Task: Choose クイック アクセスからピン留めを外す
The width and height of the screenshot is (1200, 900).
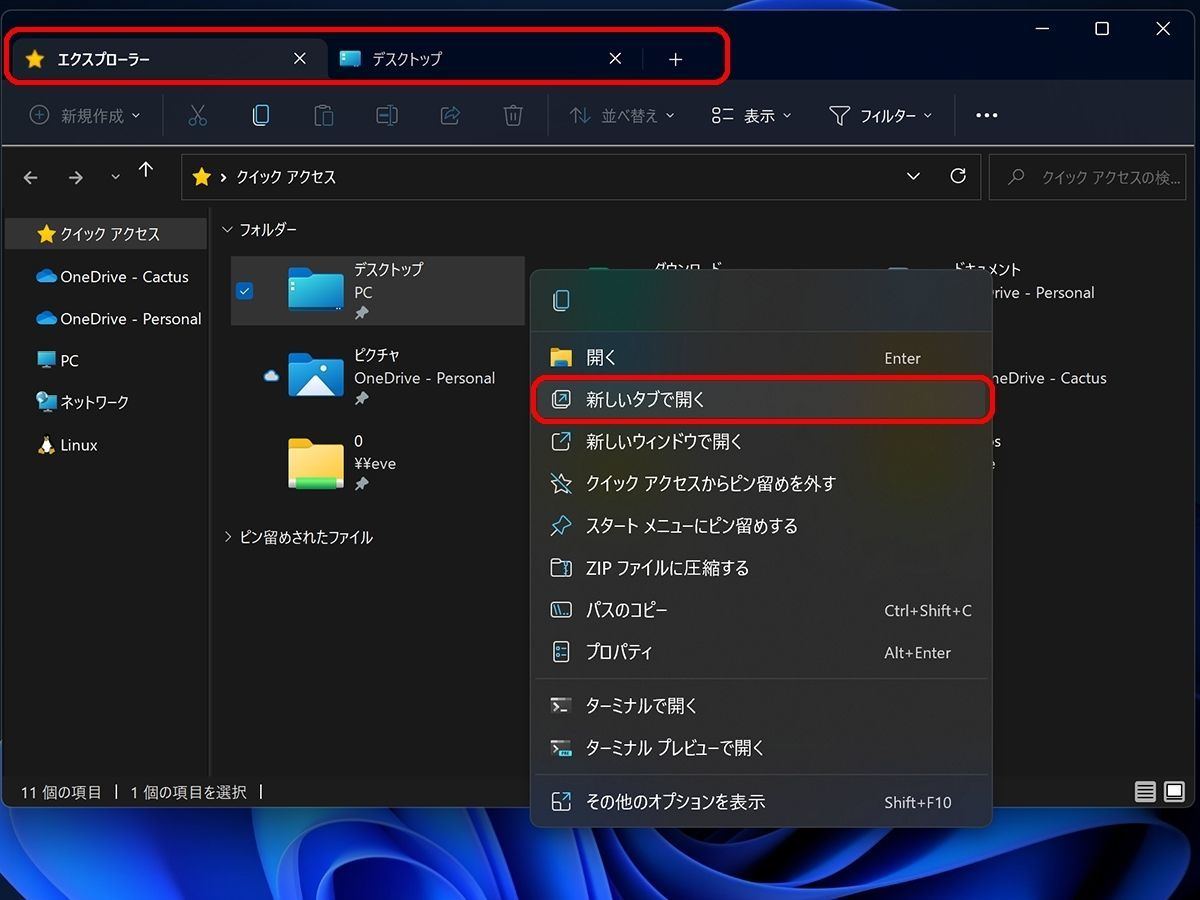Action: pyautogui.click(x=761, y=484)
